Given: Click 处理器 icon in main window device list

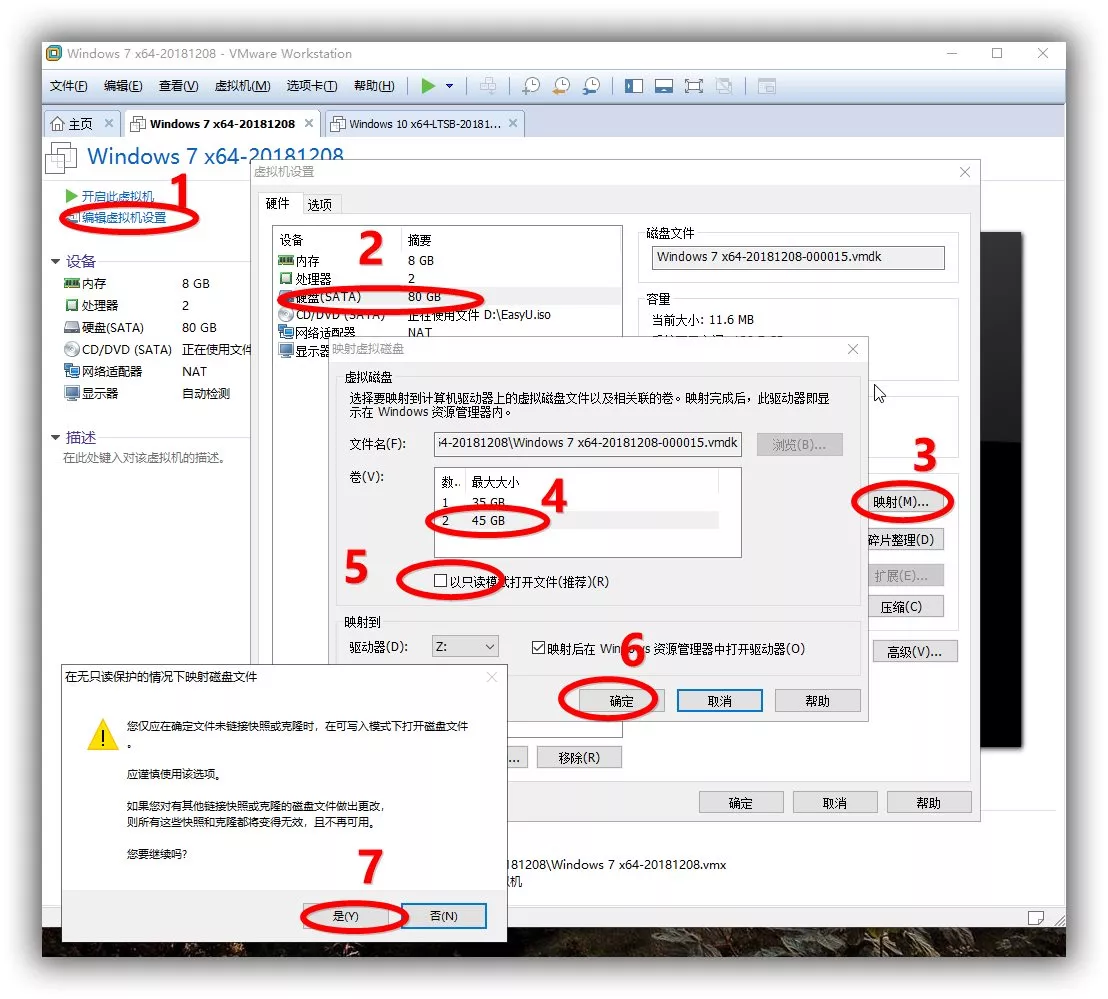Looking at the screenshot, I should pyautogui.click(x=72, y=305).
